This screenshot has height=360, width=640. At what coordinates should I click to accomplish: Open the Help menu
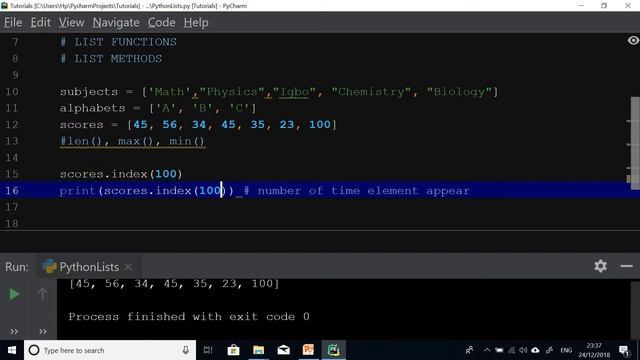[x=196, y=22]
